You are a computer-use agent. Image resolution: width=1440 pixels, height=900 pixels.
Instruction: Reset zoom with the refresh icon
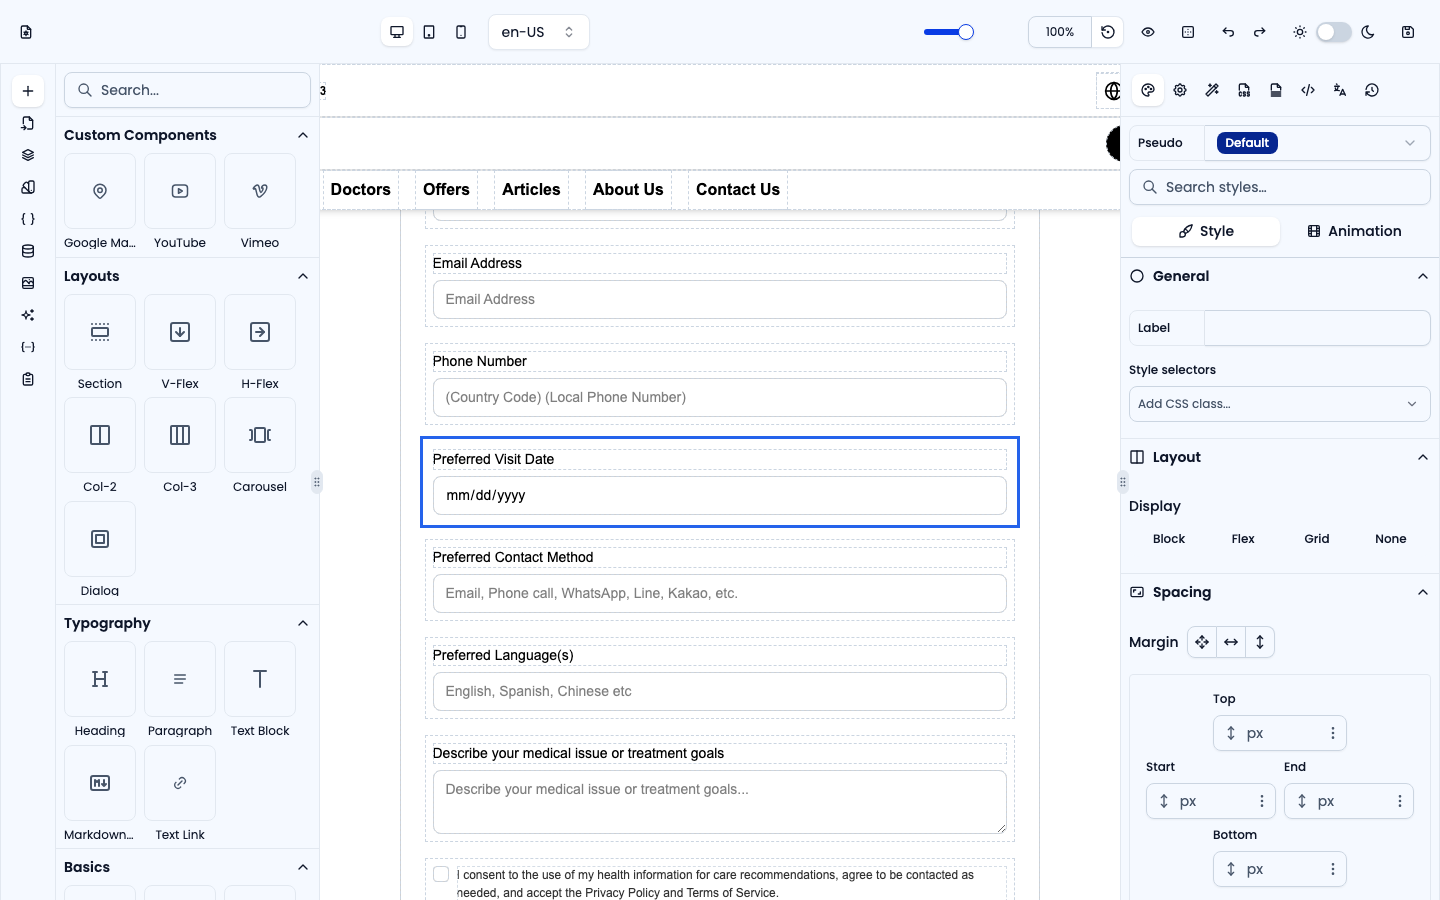point(1108,32)
